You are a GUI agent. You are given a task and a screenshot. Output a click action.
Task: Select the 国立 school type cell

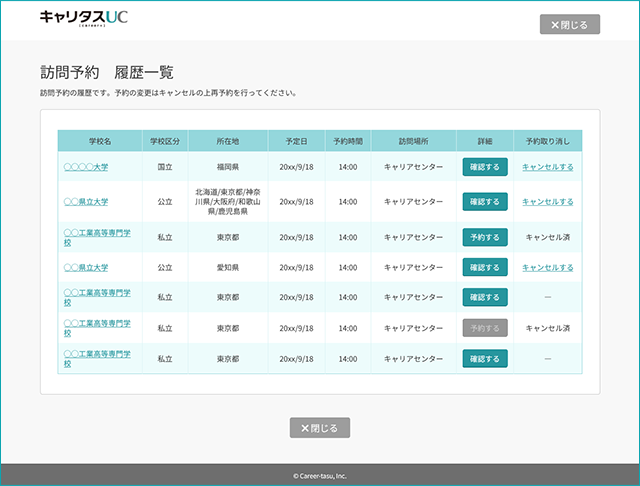click(165, 167)
